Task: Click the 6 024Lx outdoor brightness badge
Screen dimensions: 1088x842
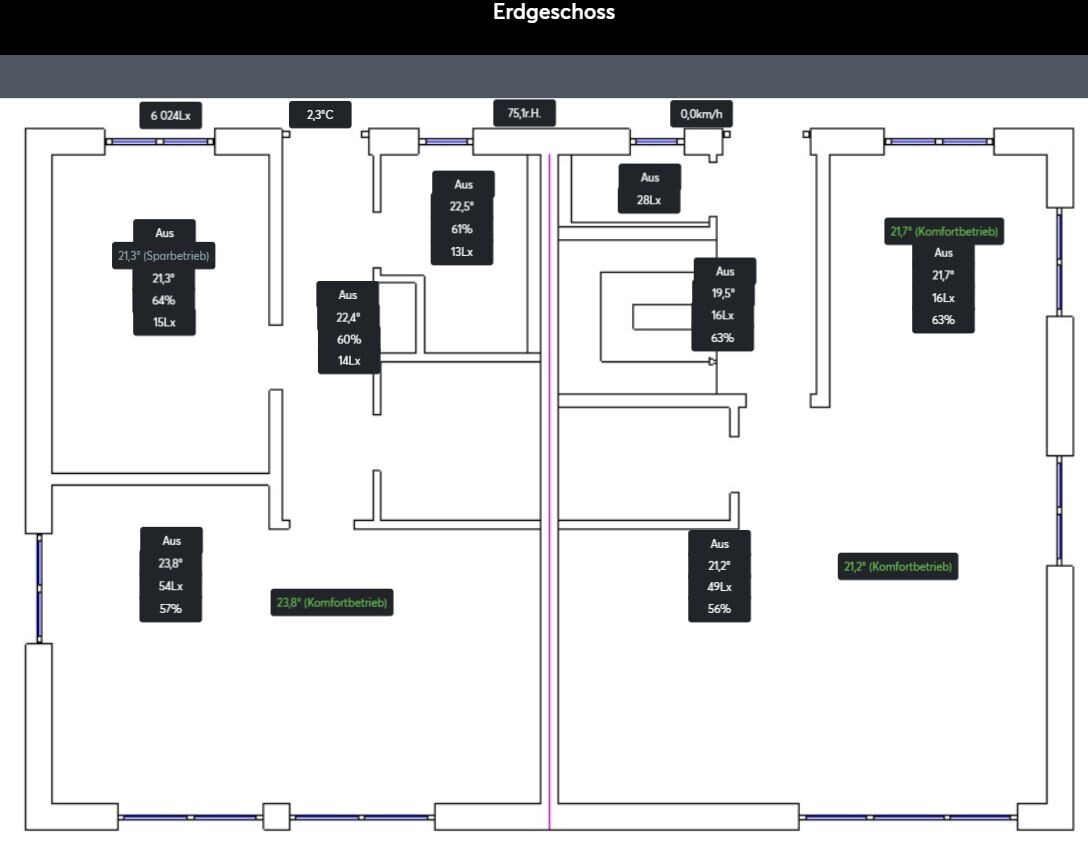Action: [x=170, y=116]
